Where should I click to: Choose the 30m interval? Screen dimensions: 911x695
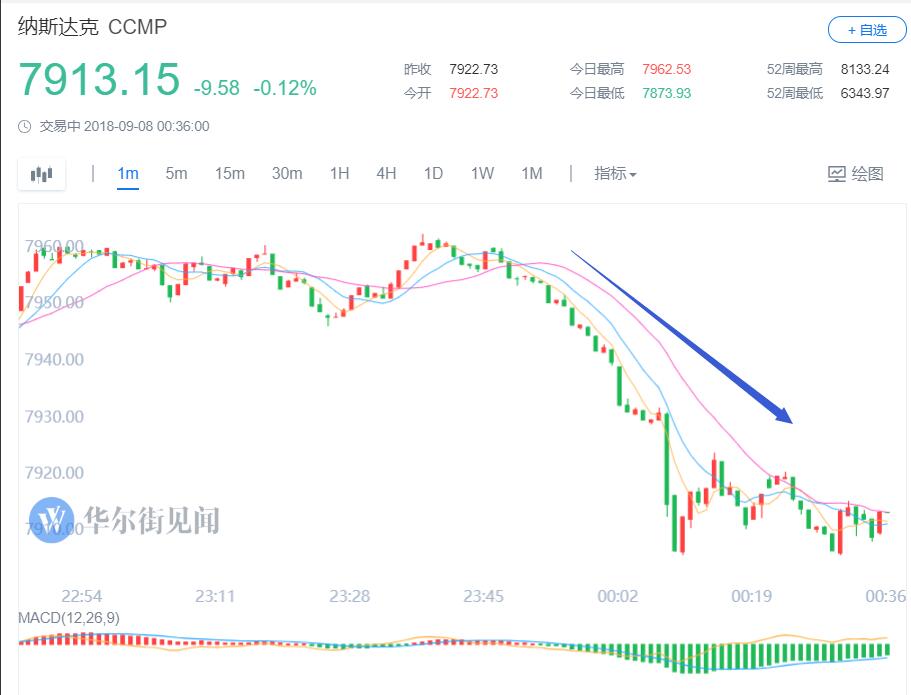(287, 174)
